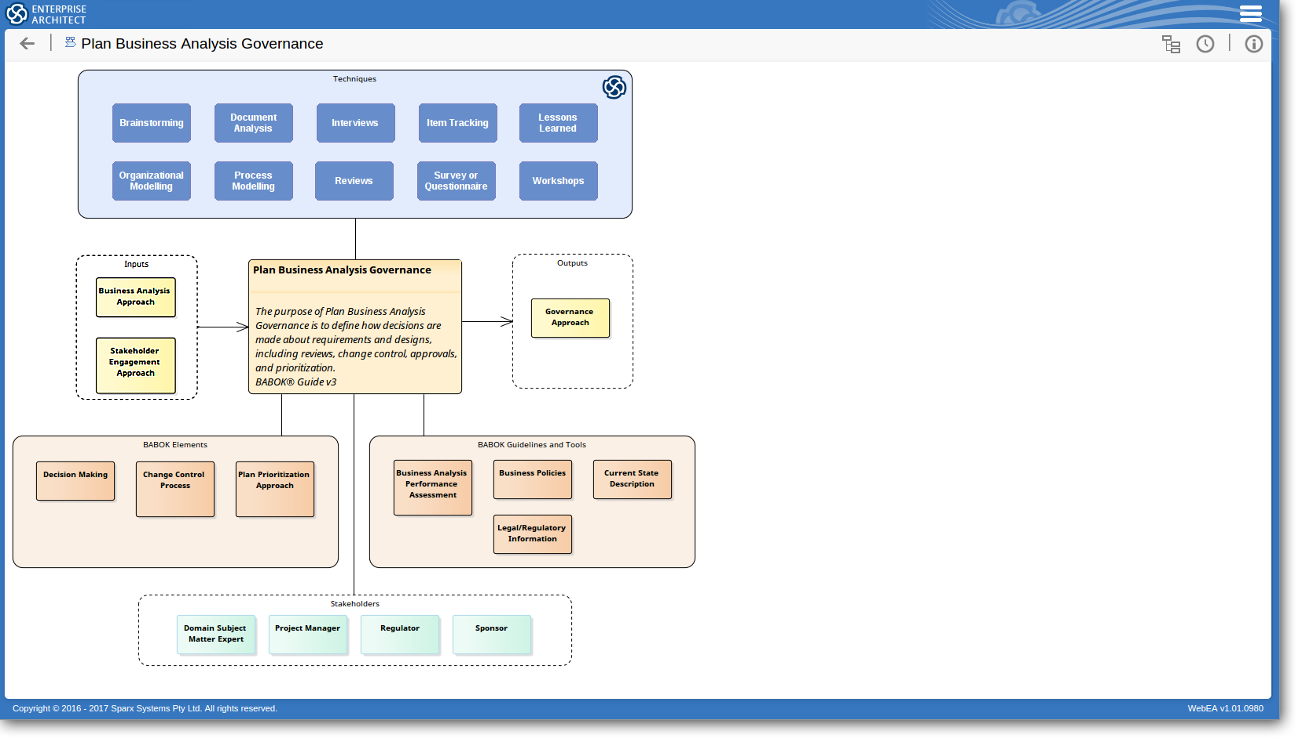Click the Project Manager stakeholder
The image size is (1310, 750).
pos(308,635)
